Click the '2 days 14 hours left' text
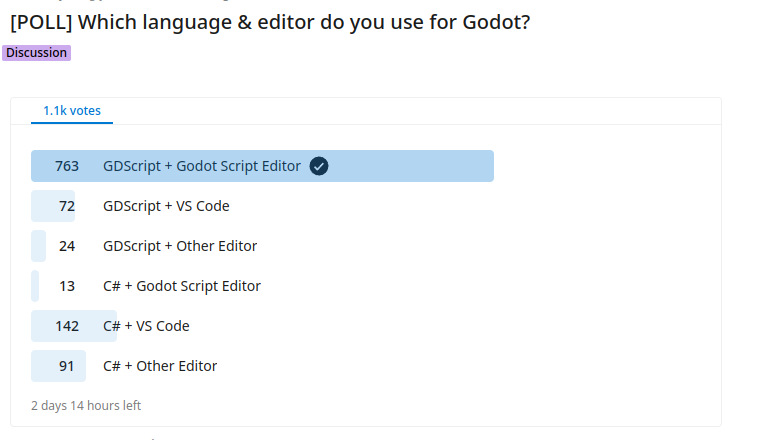 [86, 406]
